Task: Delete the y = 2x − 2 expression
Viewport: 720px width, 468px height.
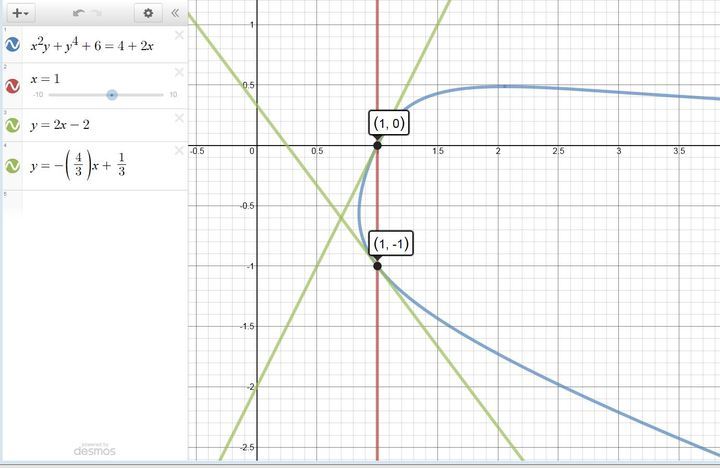Action: click(179, 117)
